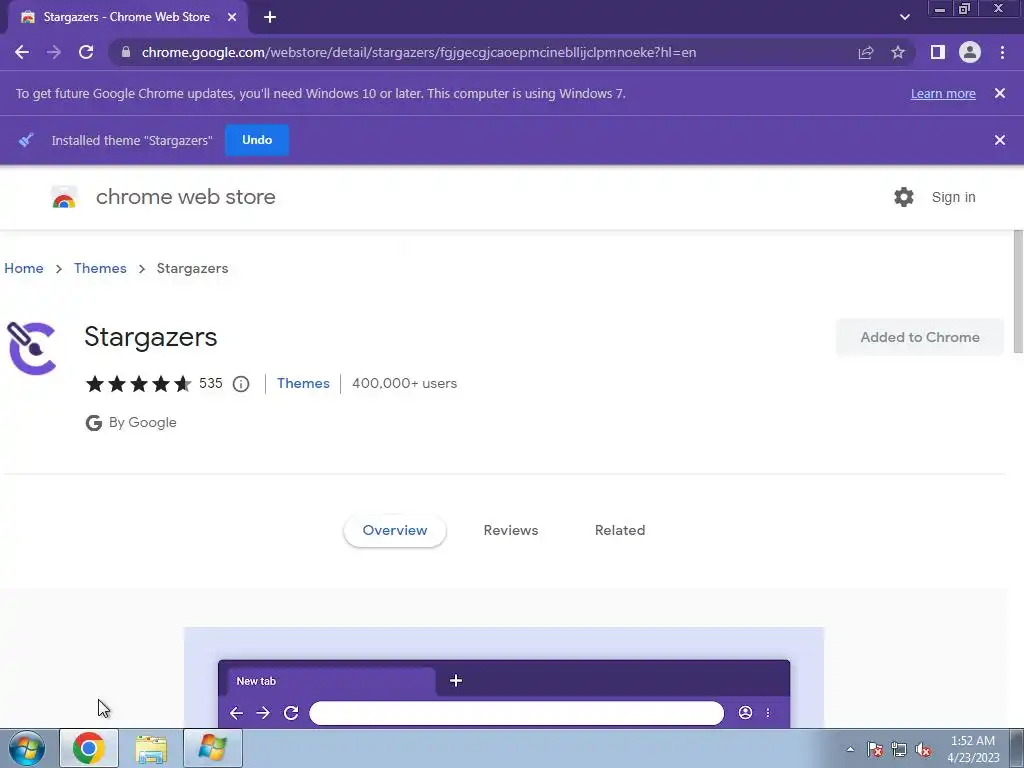1024x768 pixels.
Task: Click the Windows flag taskbar icon
Action: (213, 748)
